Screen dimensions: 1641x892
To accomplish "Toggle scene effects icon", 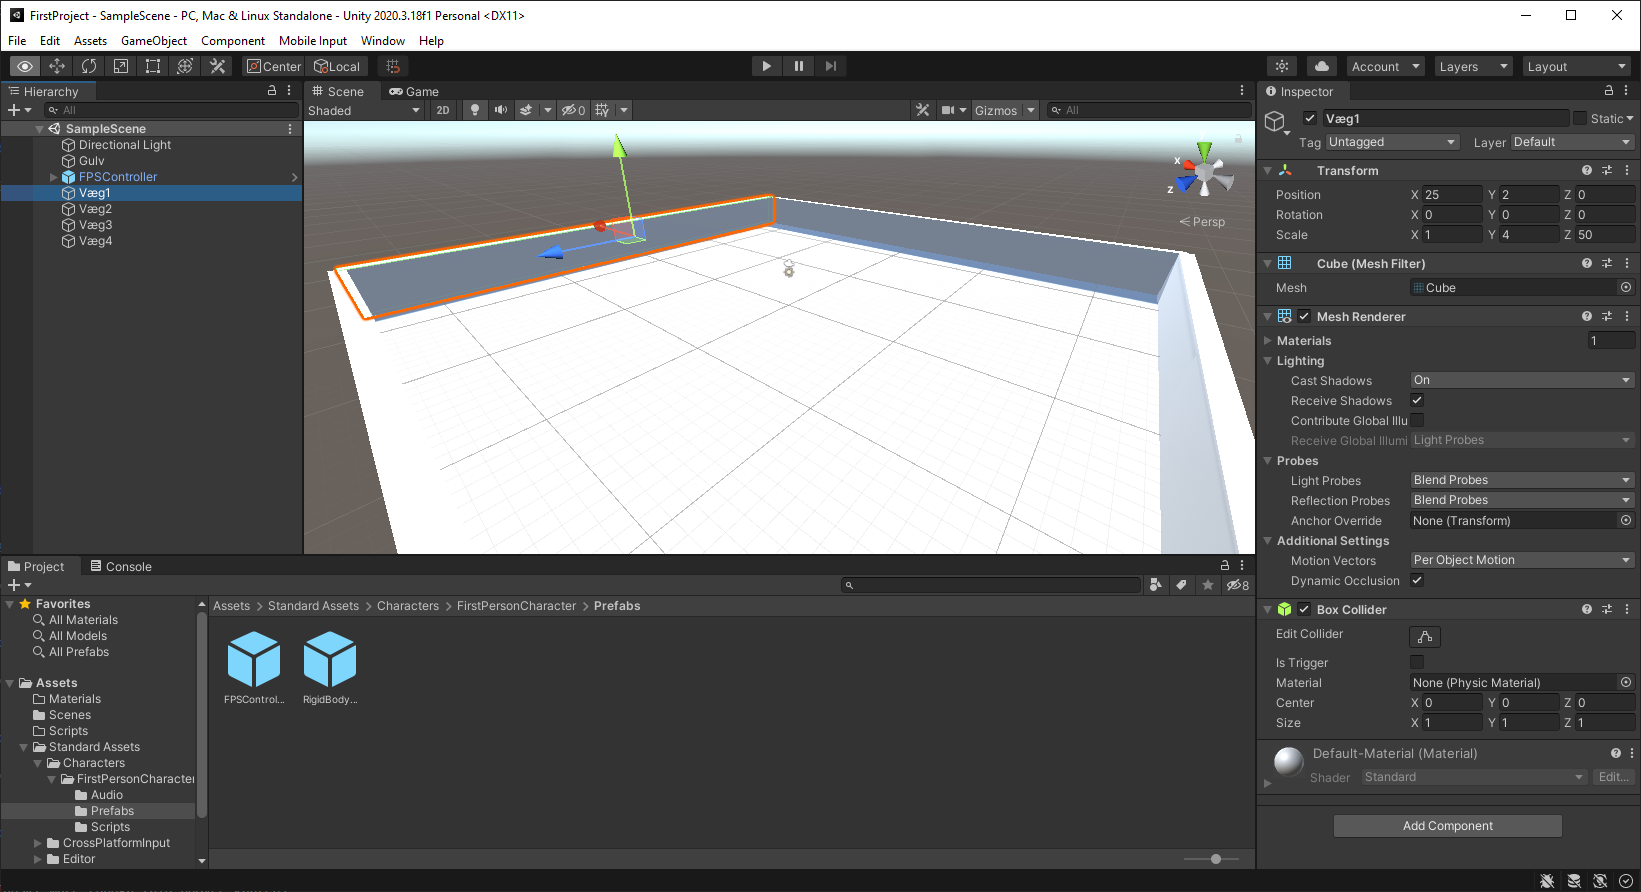I will pyautogui.click(x=526, y=110).
